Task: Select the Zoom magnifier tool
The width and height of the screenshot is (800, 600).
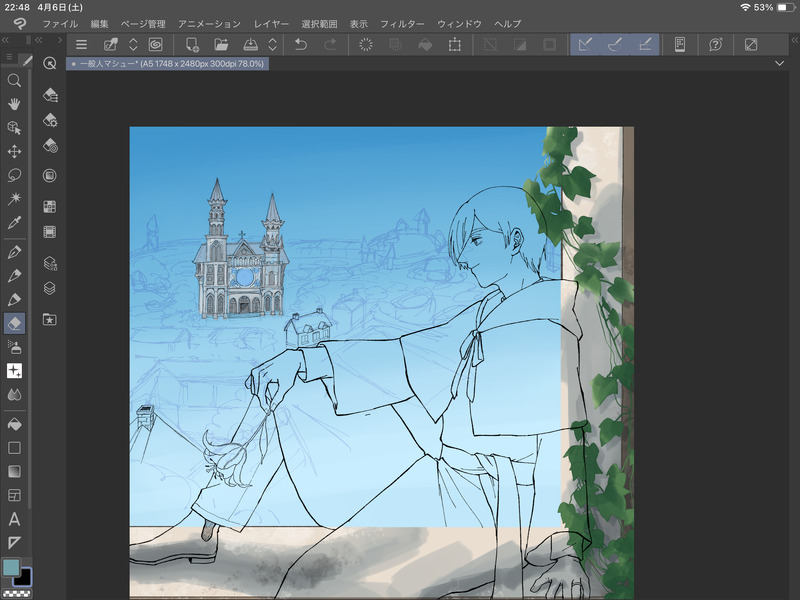Action: point(14,80)
